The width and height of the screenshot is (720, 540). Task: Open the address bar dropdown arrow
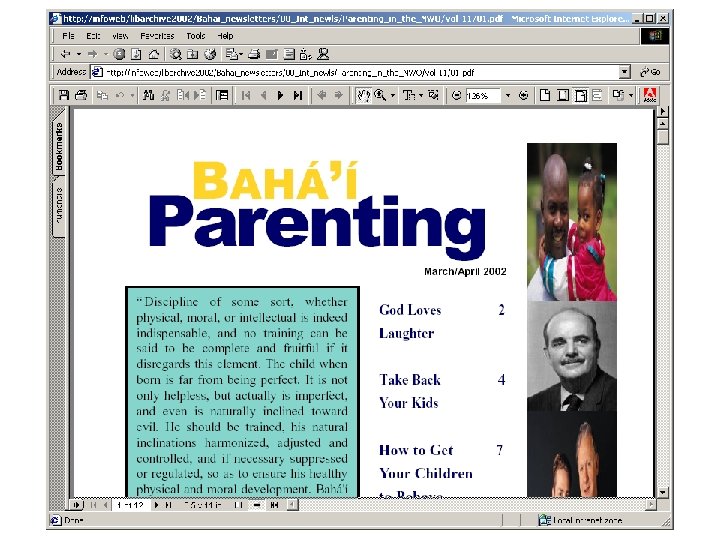(x=624, y=72)
